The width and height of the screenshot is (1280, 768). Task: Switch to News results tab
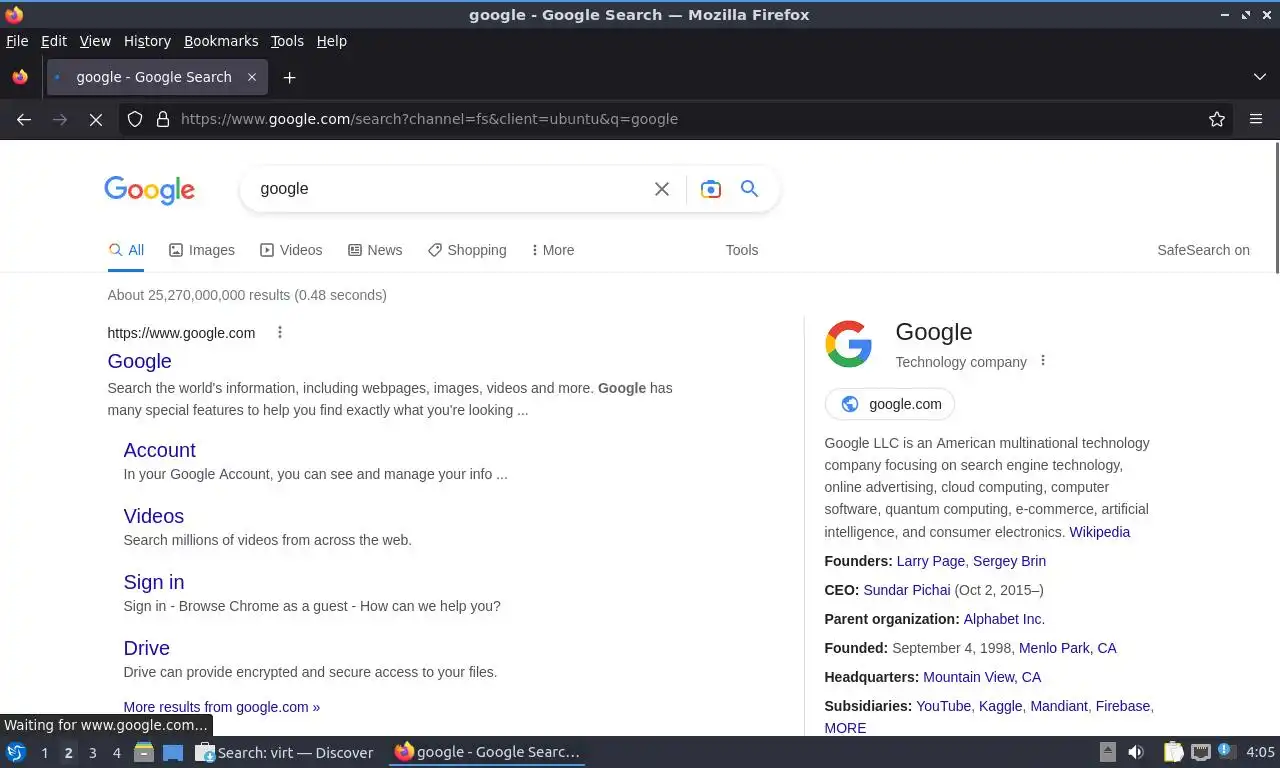(375, 250)
